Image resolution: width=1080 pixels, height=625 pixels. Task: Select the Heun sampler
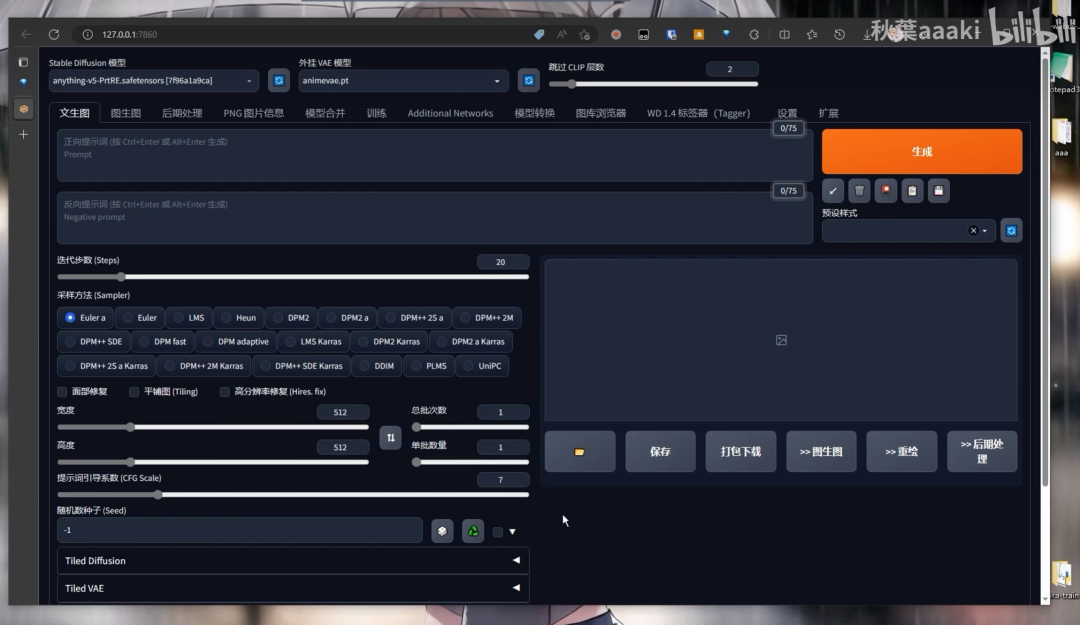tap(238, 318)
